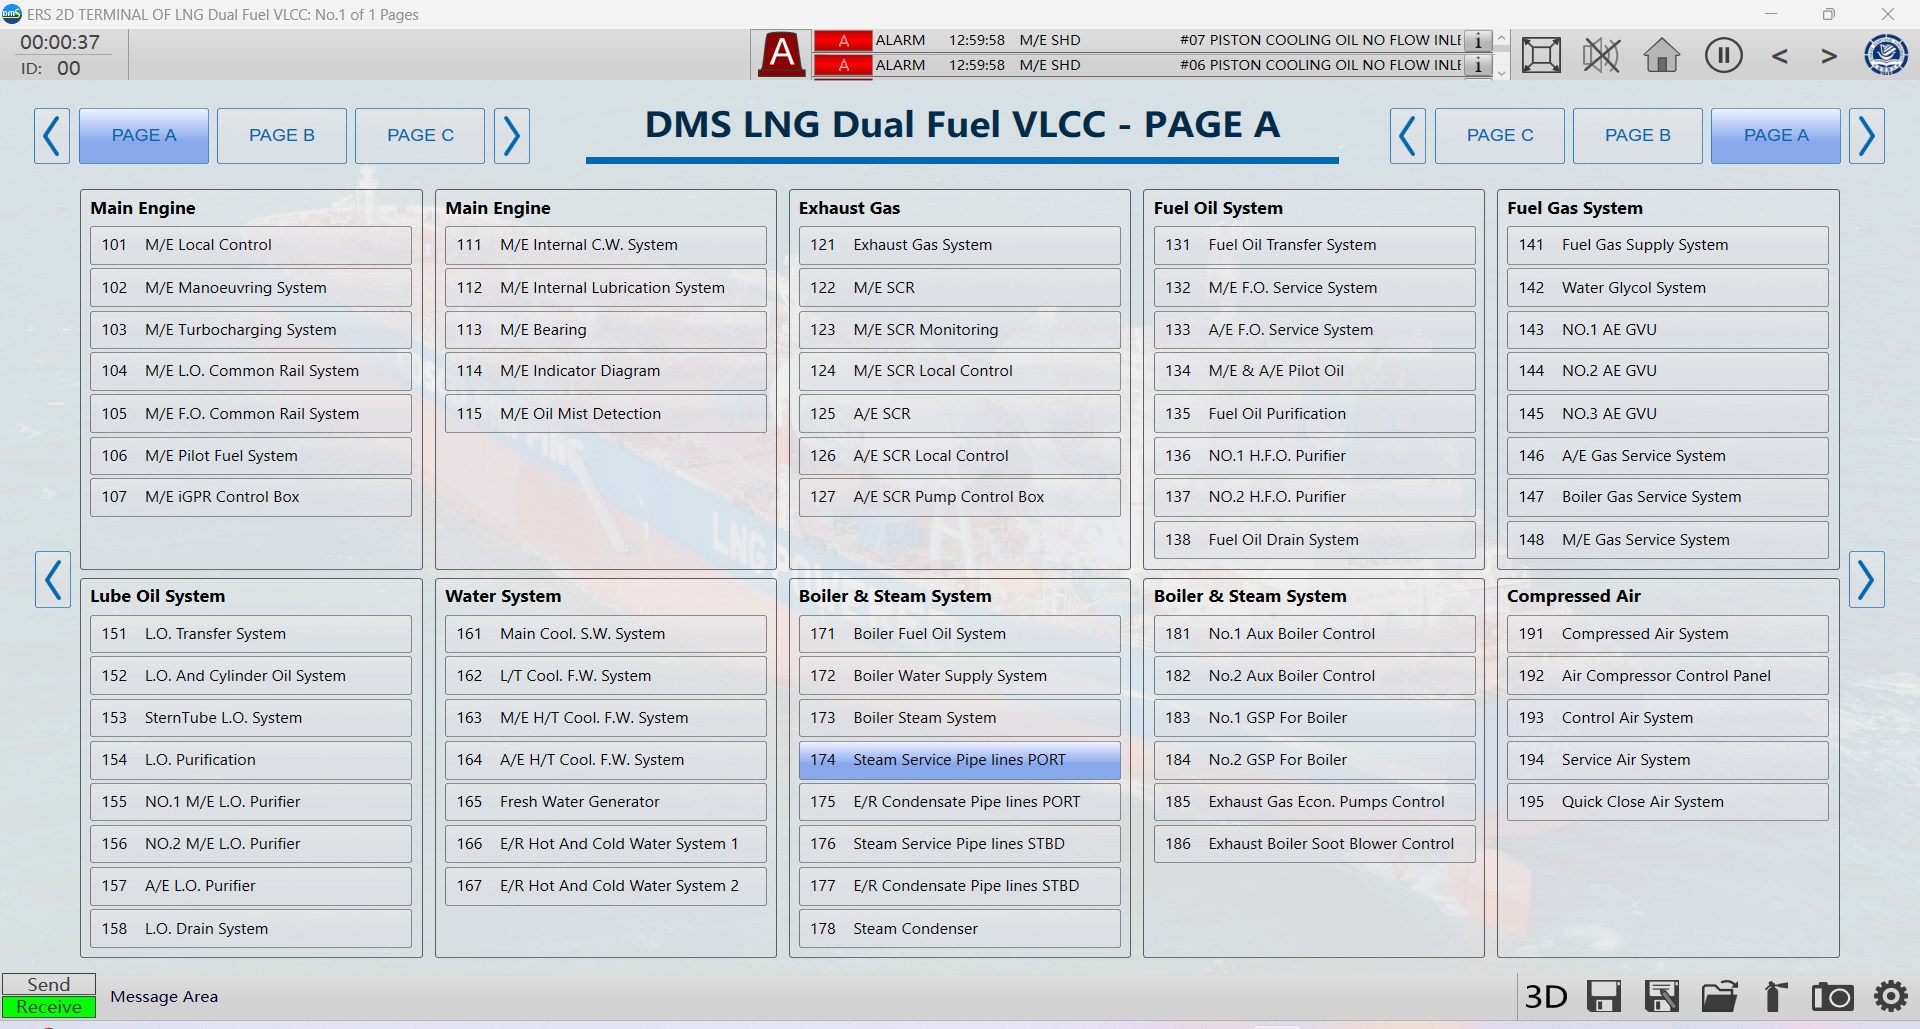Pause the simulation
The width and height of the screenshot is (1920, 1029).
pyautogui.click(x=1723, y=55)
